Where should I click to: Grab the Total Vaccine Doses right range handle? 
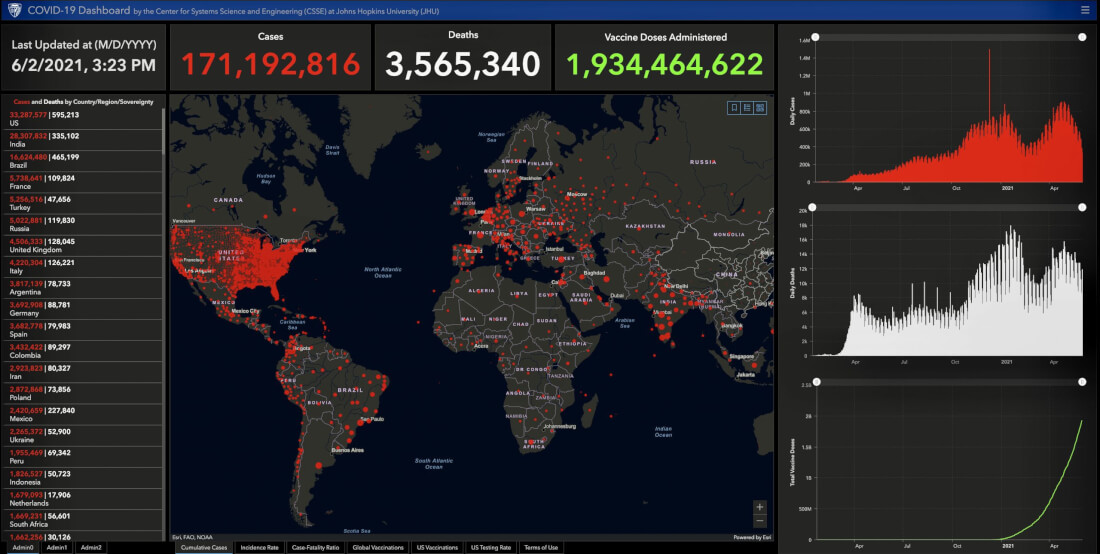click(x=1082, y=381)
